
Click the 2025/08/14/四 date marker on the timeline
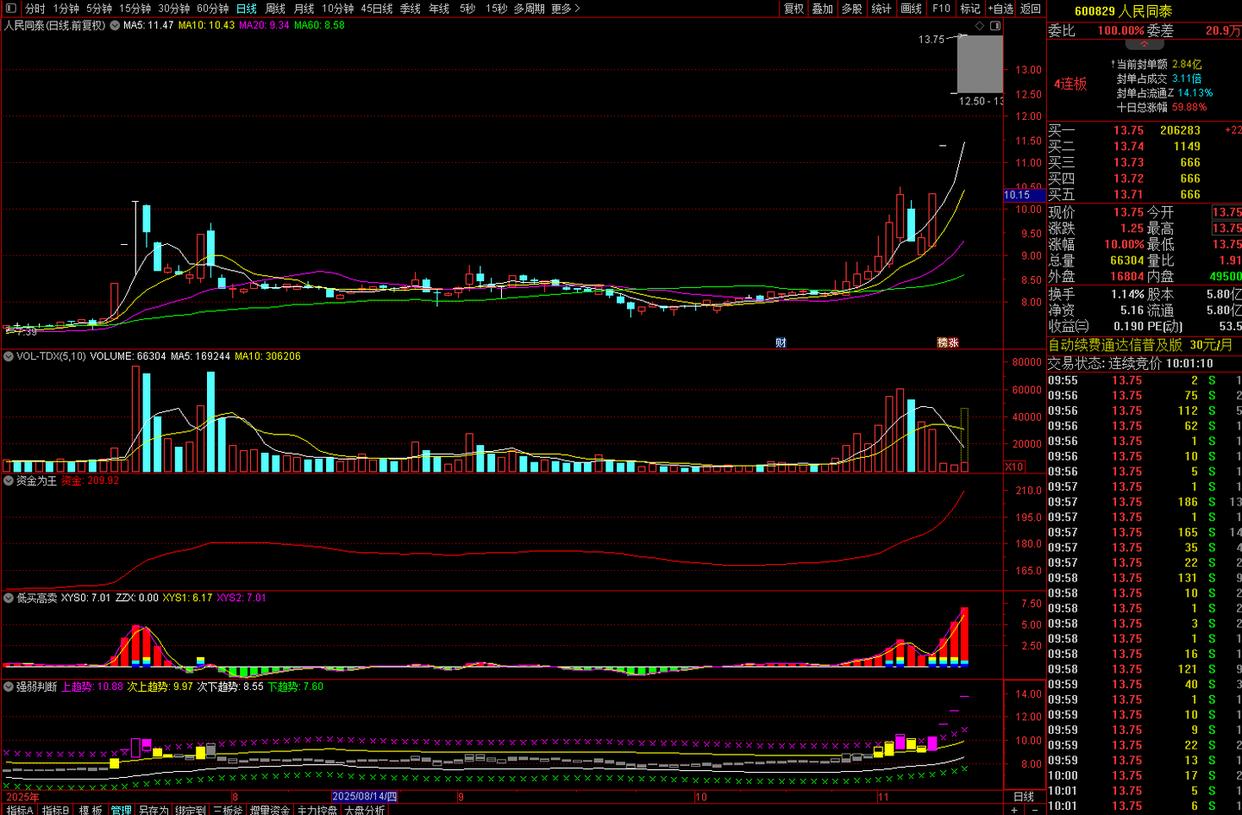[x=365, y=797]
